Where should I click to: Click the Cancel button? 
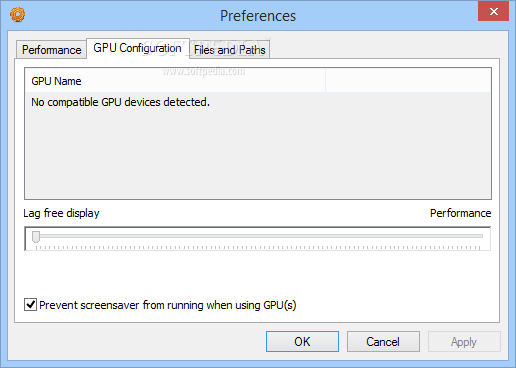383,341
